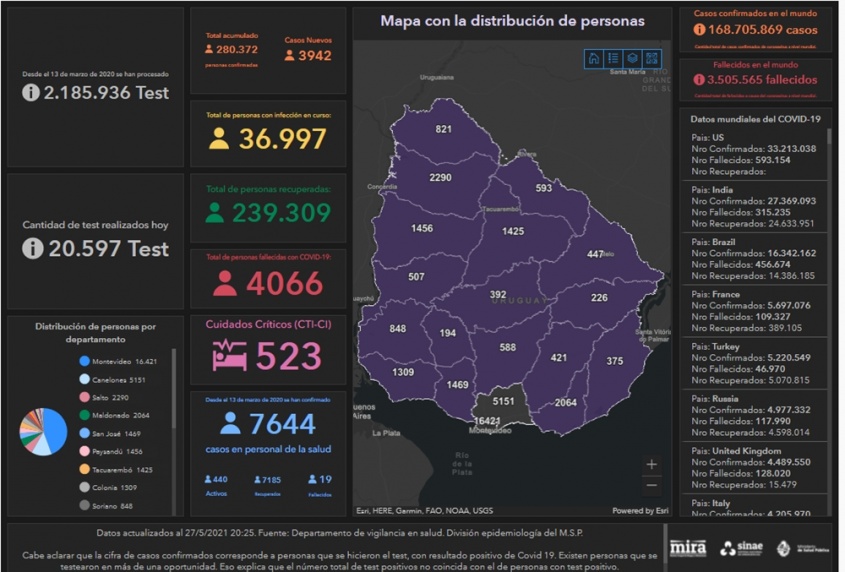Click the sinae logo in footer
The image size is (845, 572).
741,548
